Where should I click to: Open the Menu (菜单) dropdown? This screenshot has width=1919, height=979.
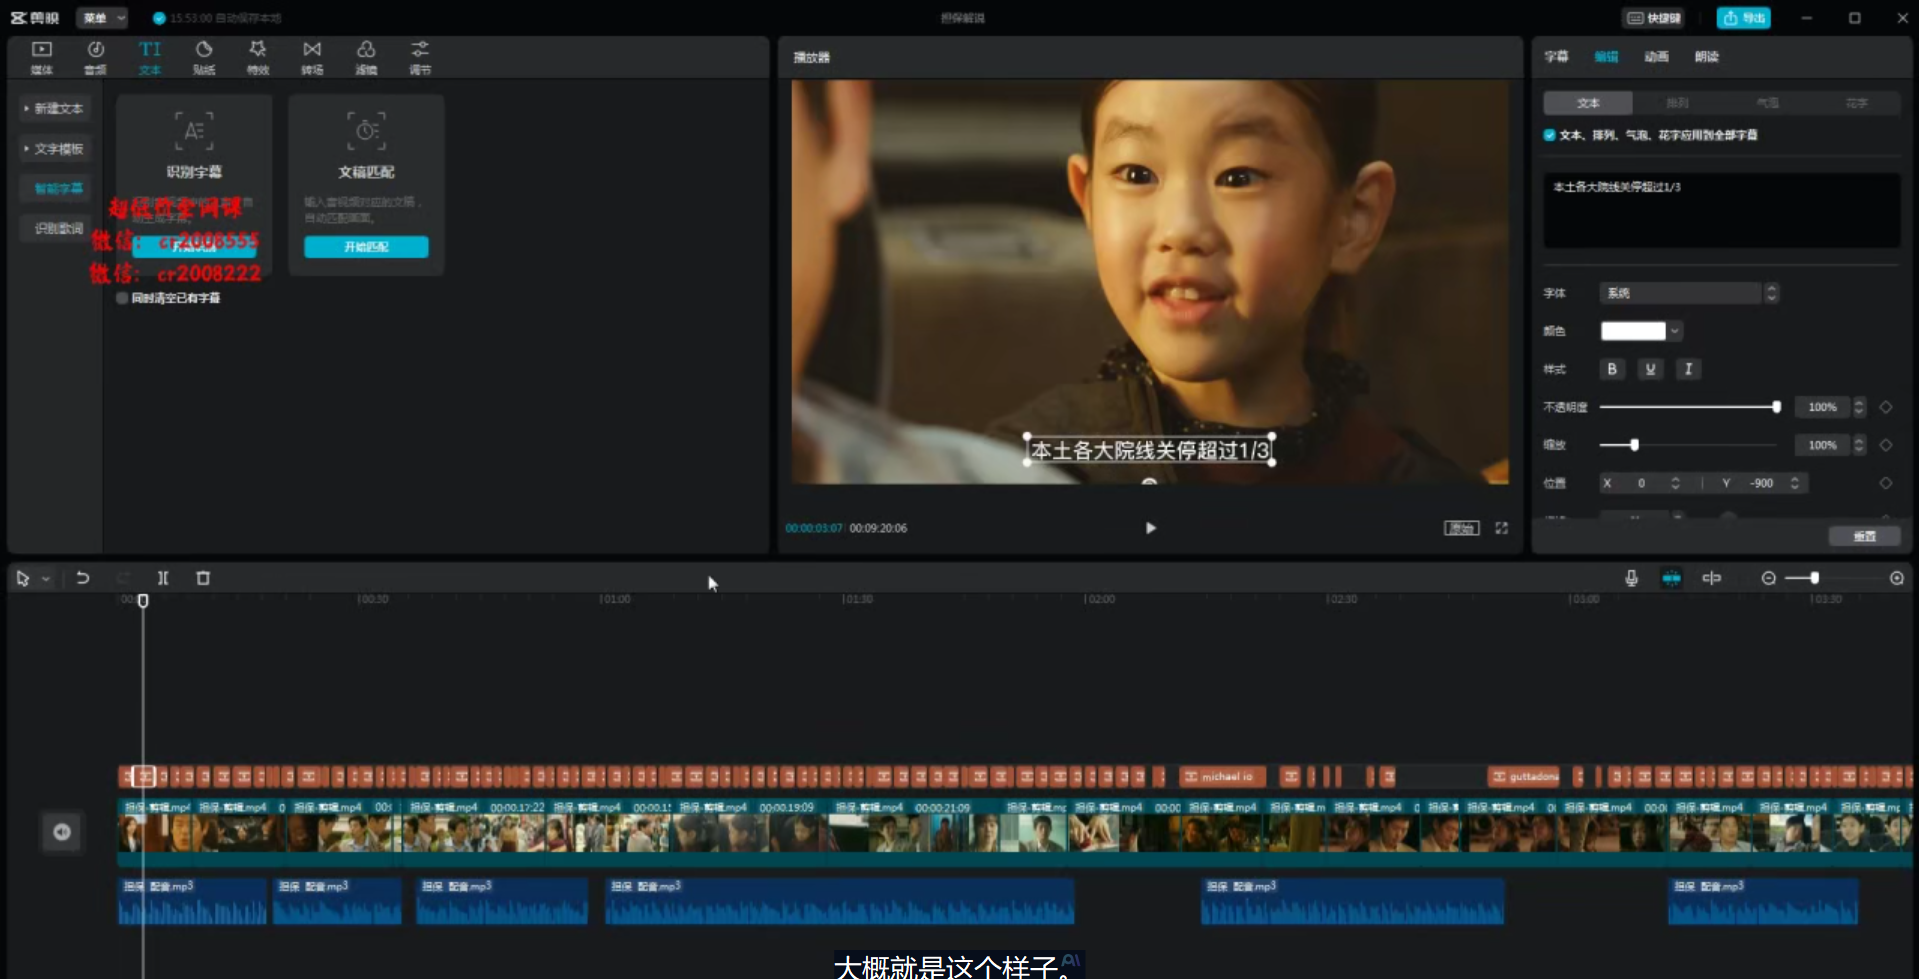coord(102,18)
